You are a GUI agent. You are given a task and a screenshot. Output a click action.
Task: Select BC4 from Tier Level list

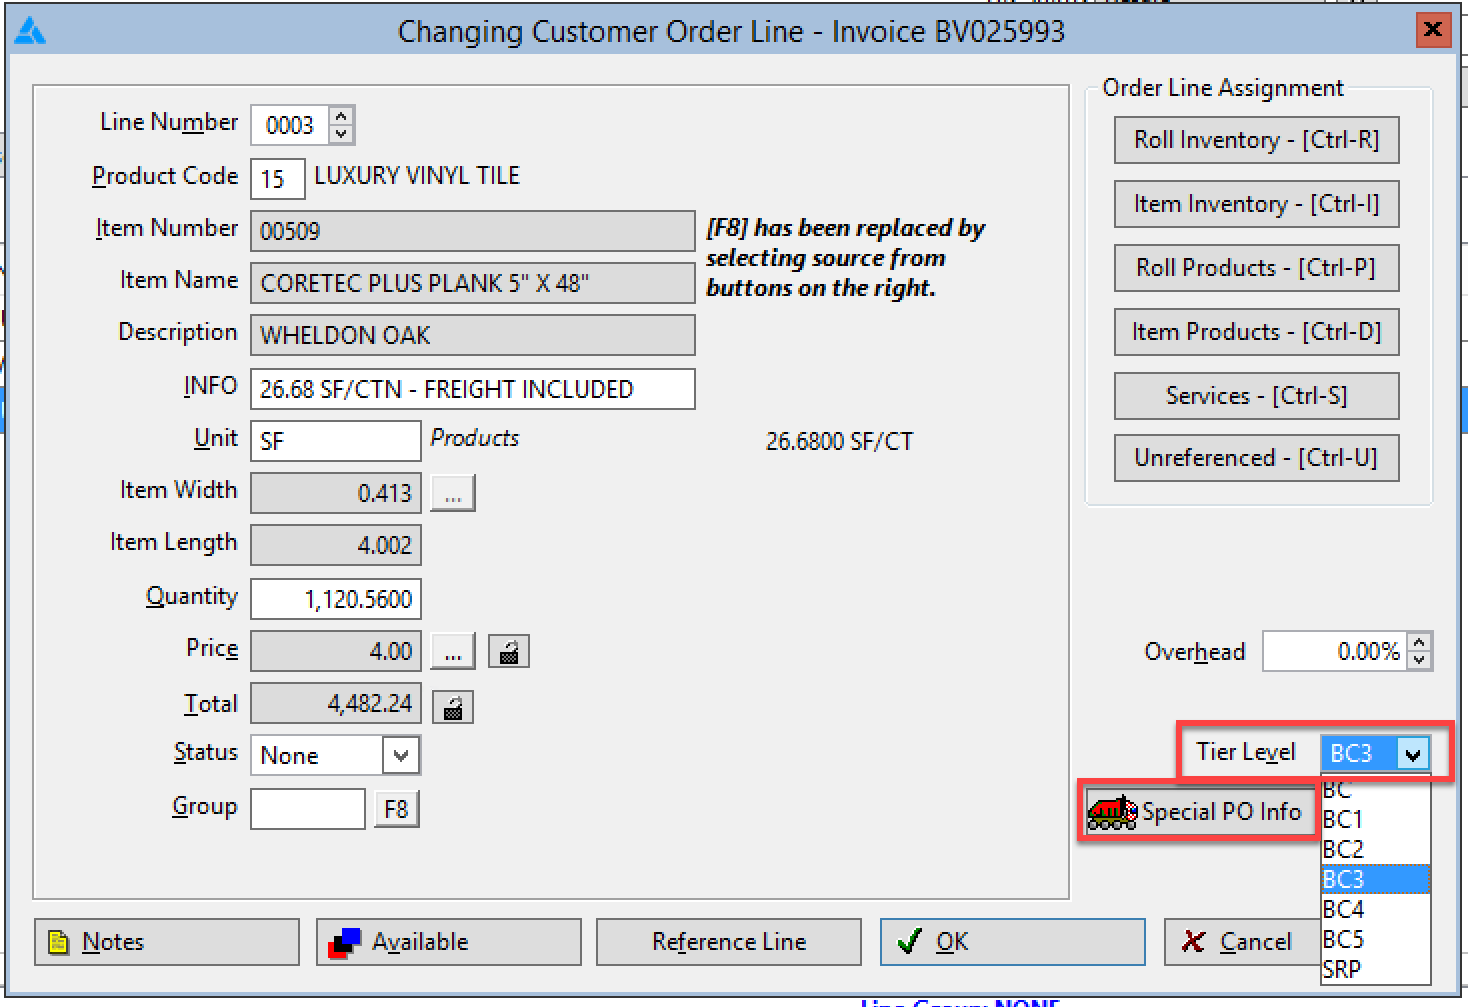[1375, 909]
